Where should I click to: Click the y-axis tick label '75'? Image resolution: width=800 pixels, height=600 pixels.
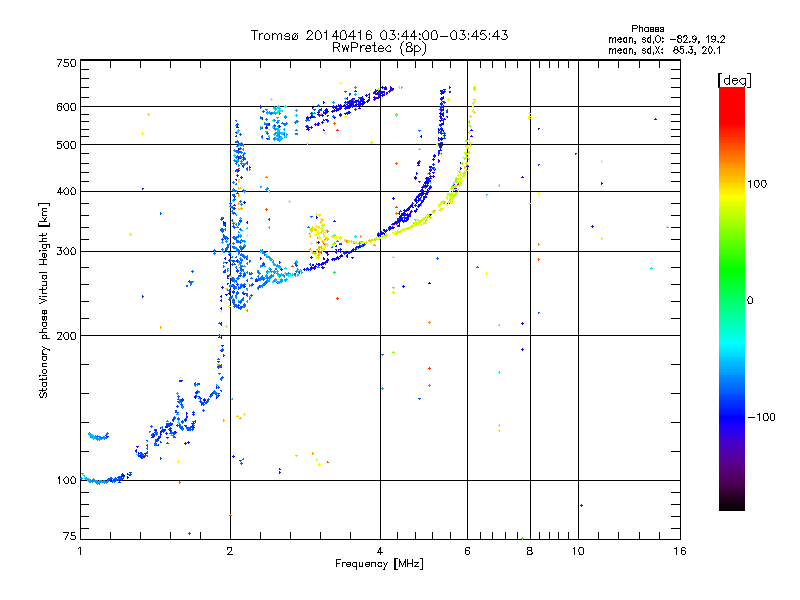click(x=70, y=536)
